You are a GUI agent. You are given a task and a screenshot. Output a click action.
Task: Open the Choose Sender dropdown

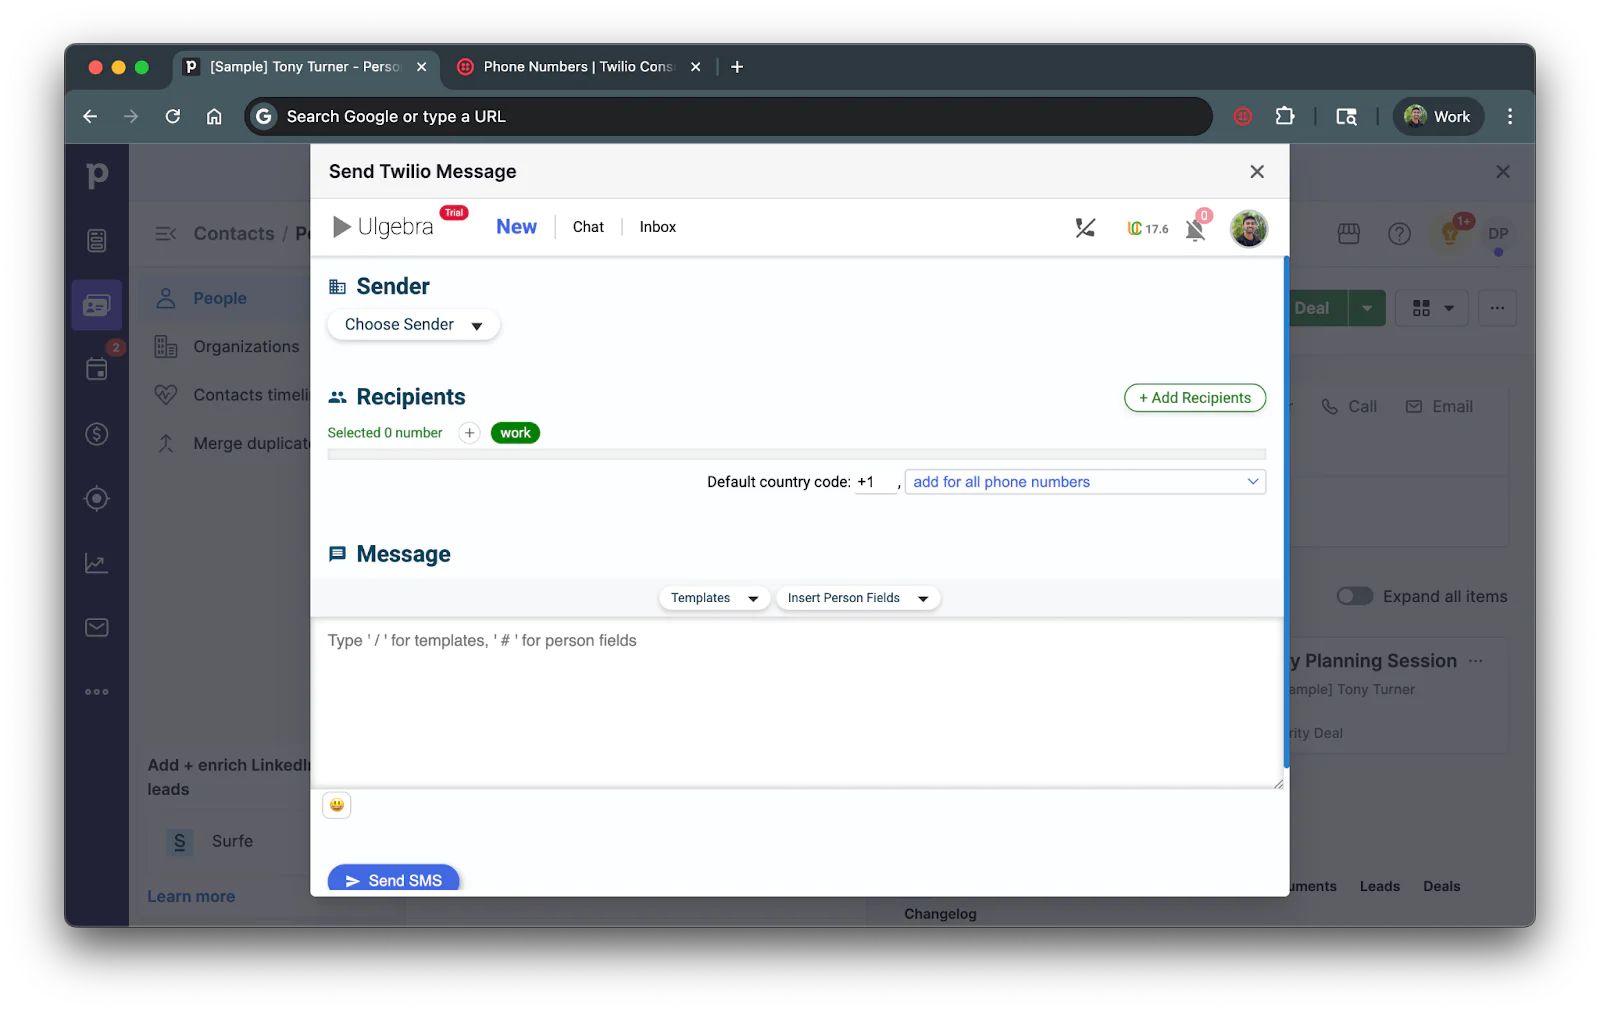tap(412, 324)
